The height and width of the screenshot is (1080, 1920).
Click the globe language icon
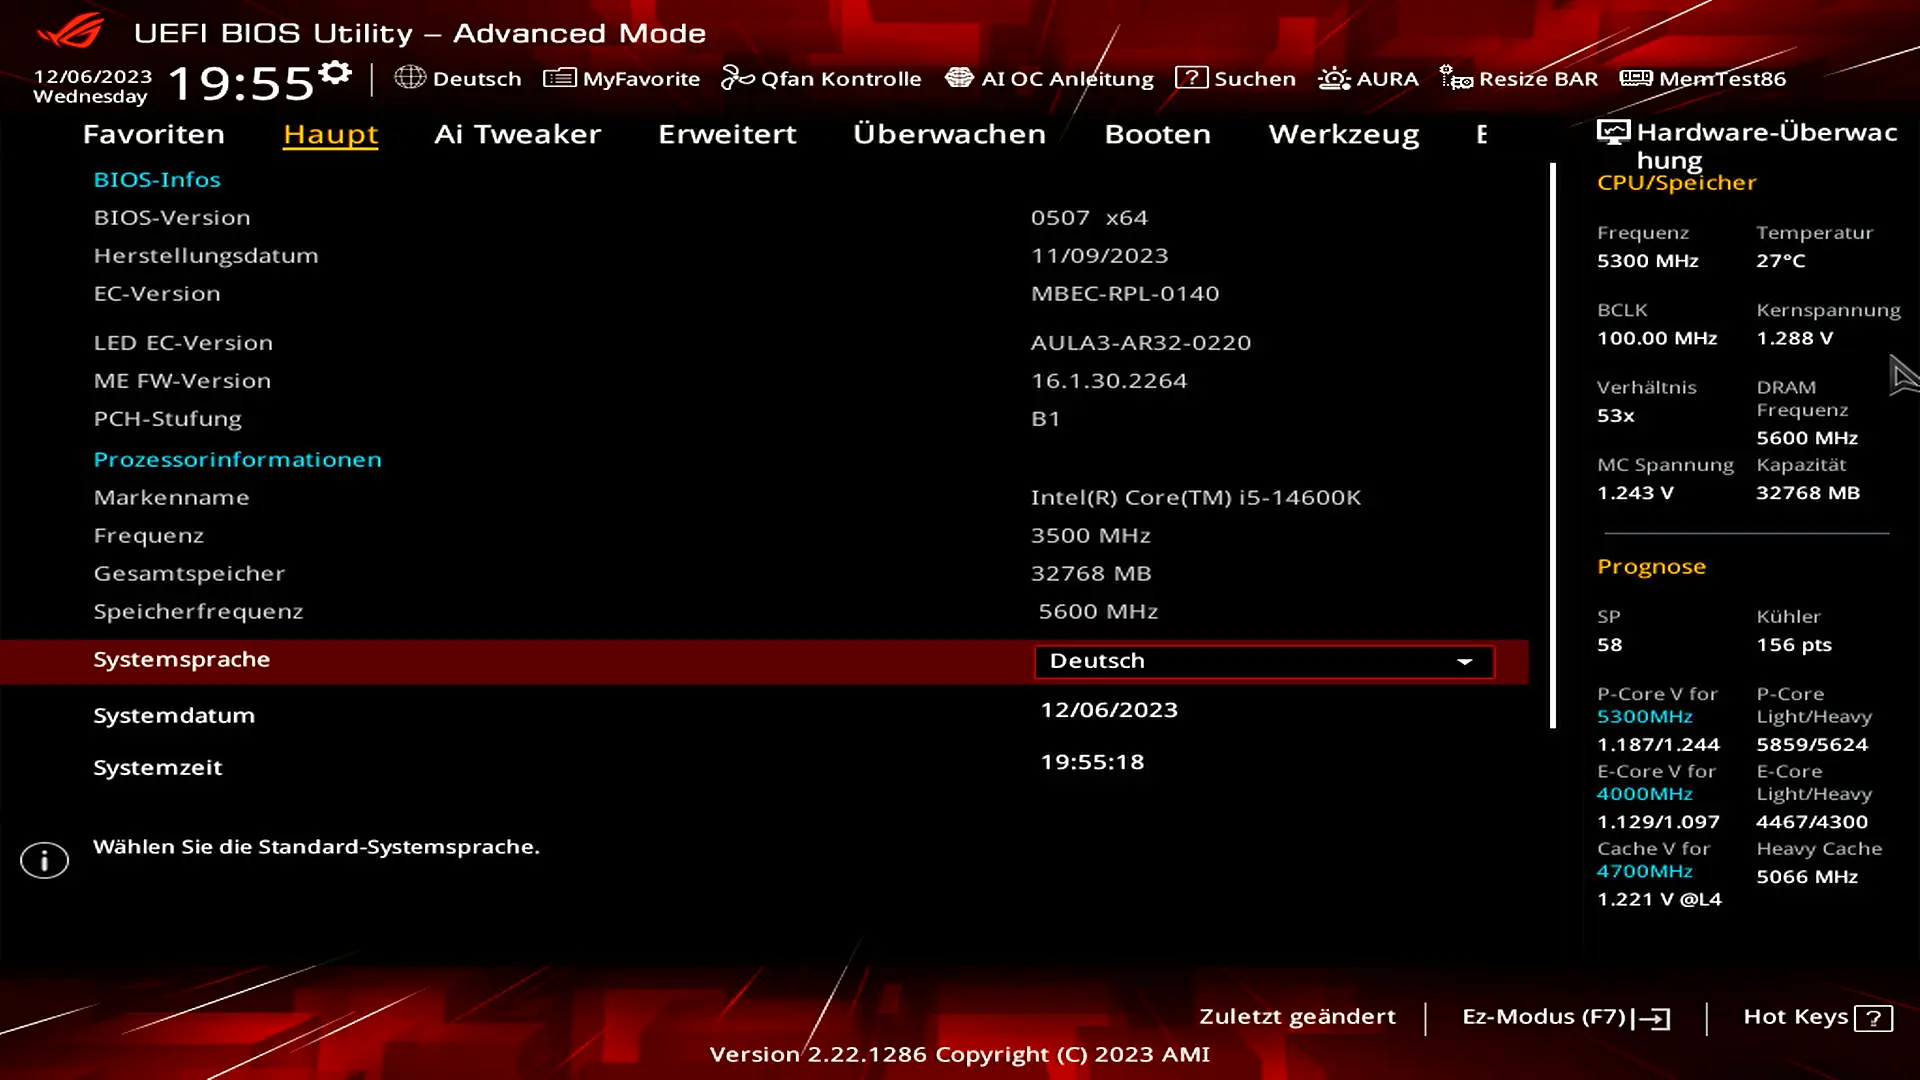(409, 78)
